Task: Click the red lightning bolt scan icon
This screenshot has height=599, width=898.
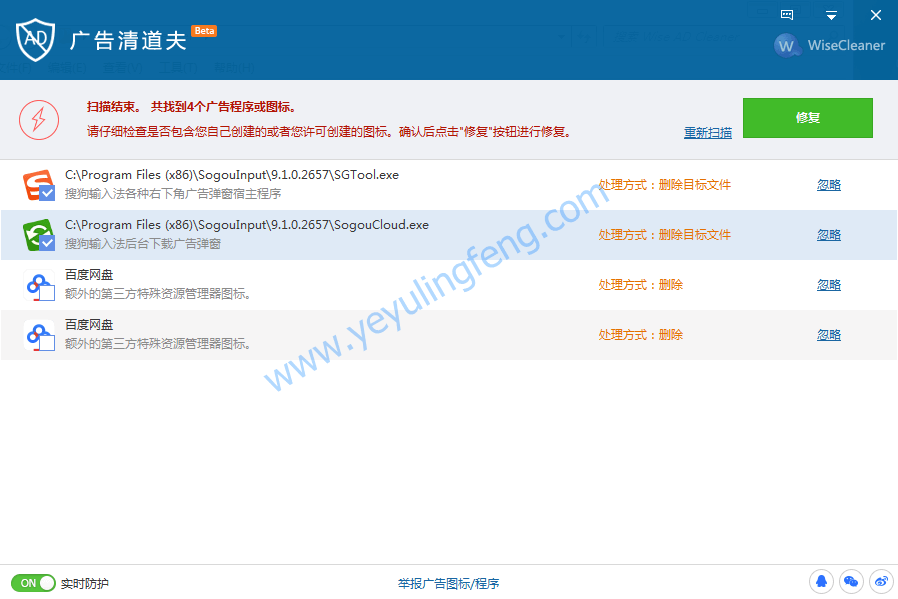Action: 38,120
